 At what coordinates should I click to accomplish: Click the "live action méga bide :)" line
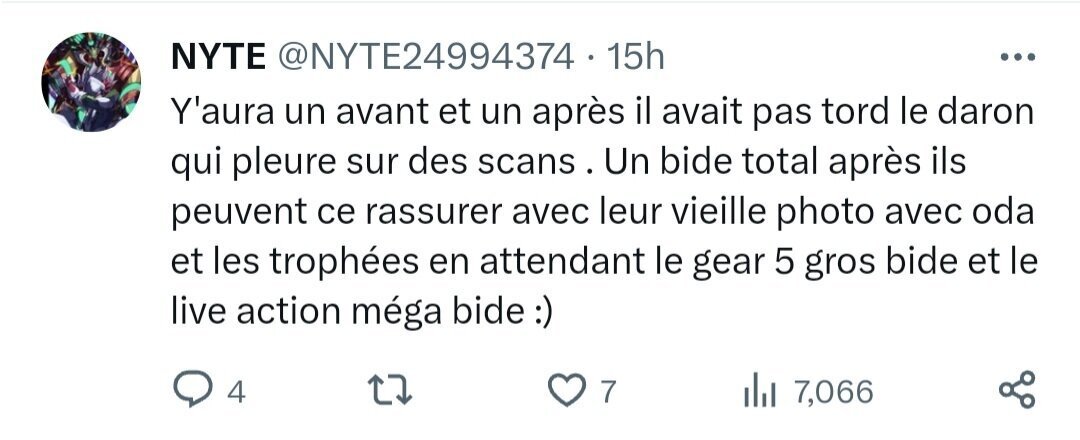coord(362,312)
